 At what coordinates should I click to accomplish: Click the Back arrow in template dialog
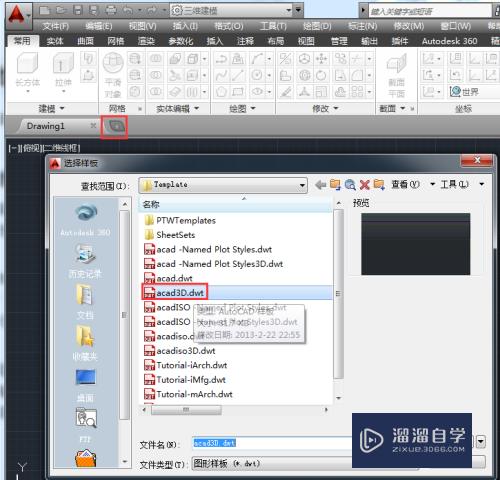click(320, 185)
